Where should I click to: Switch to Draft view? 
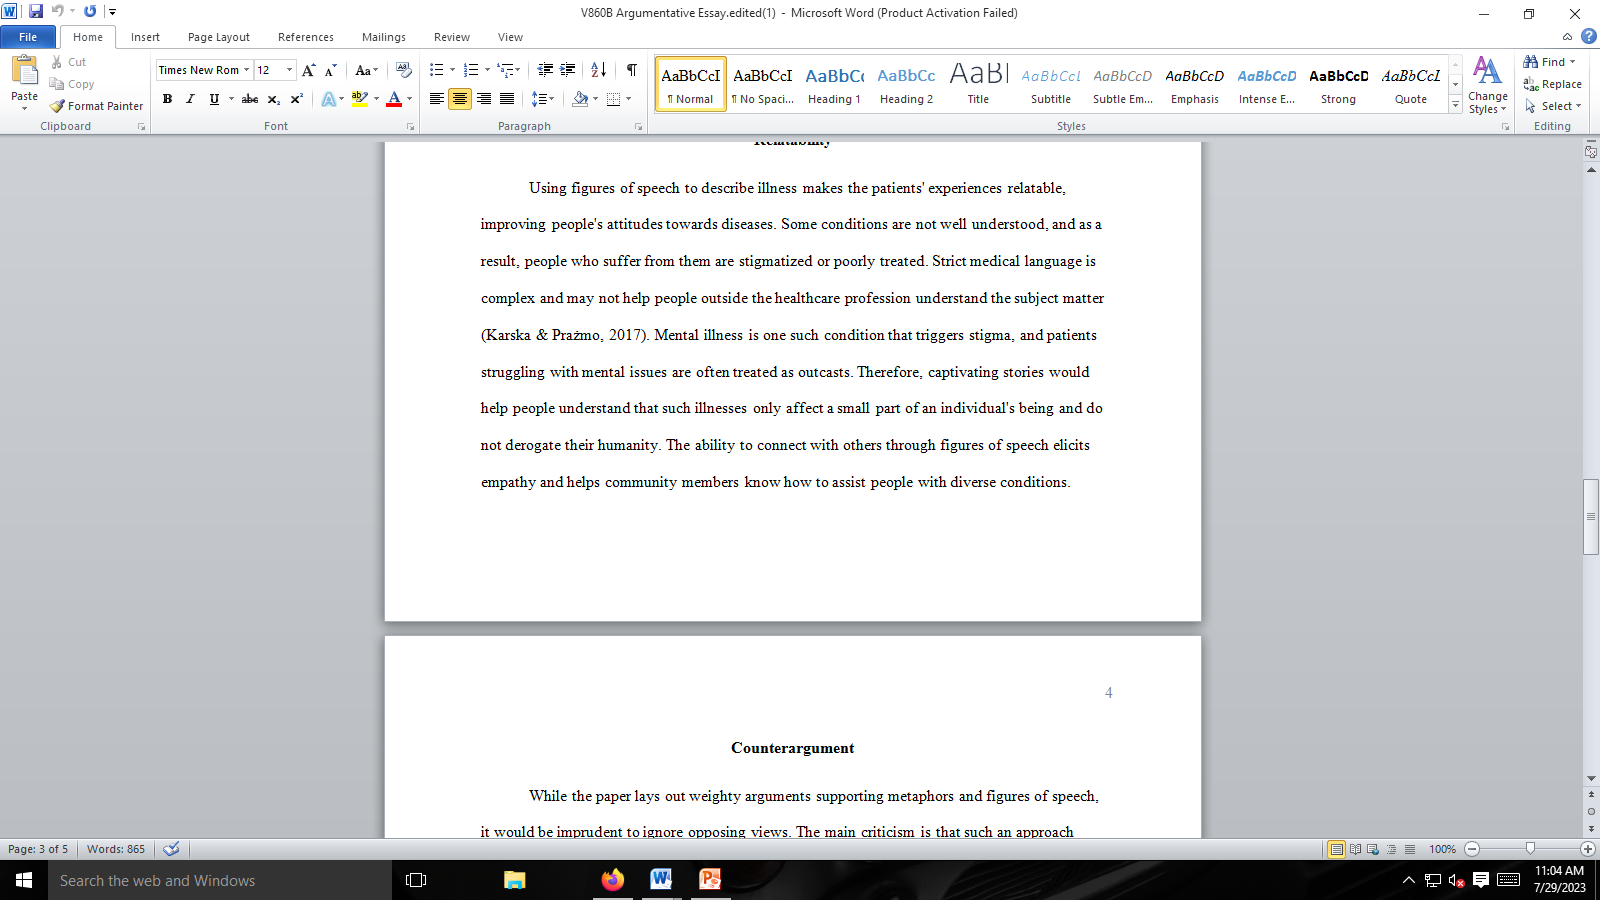pos(1410,849)
